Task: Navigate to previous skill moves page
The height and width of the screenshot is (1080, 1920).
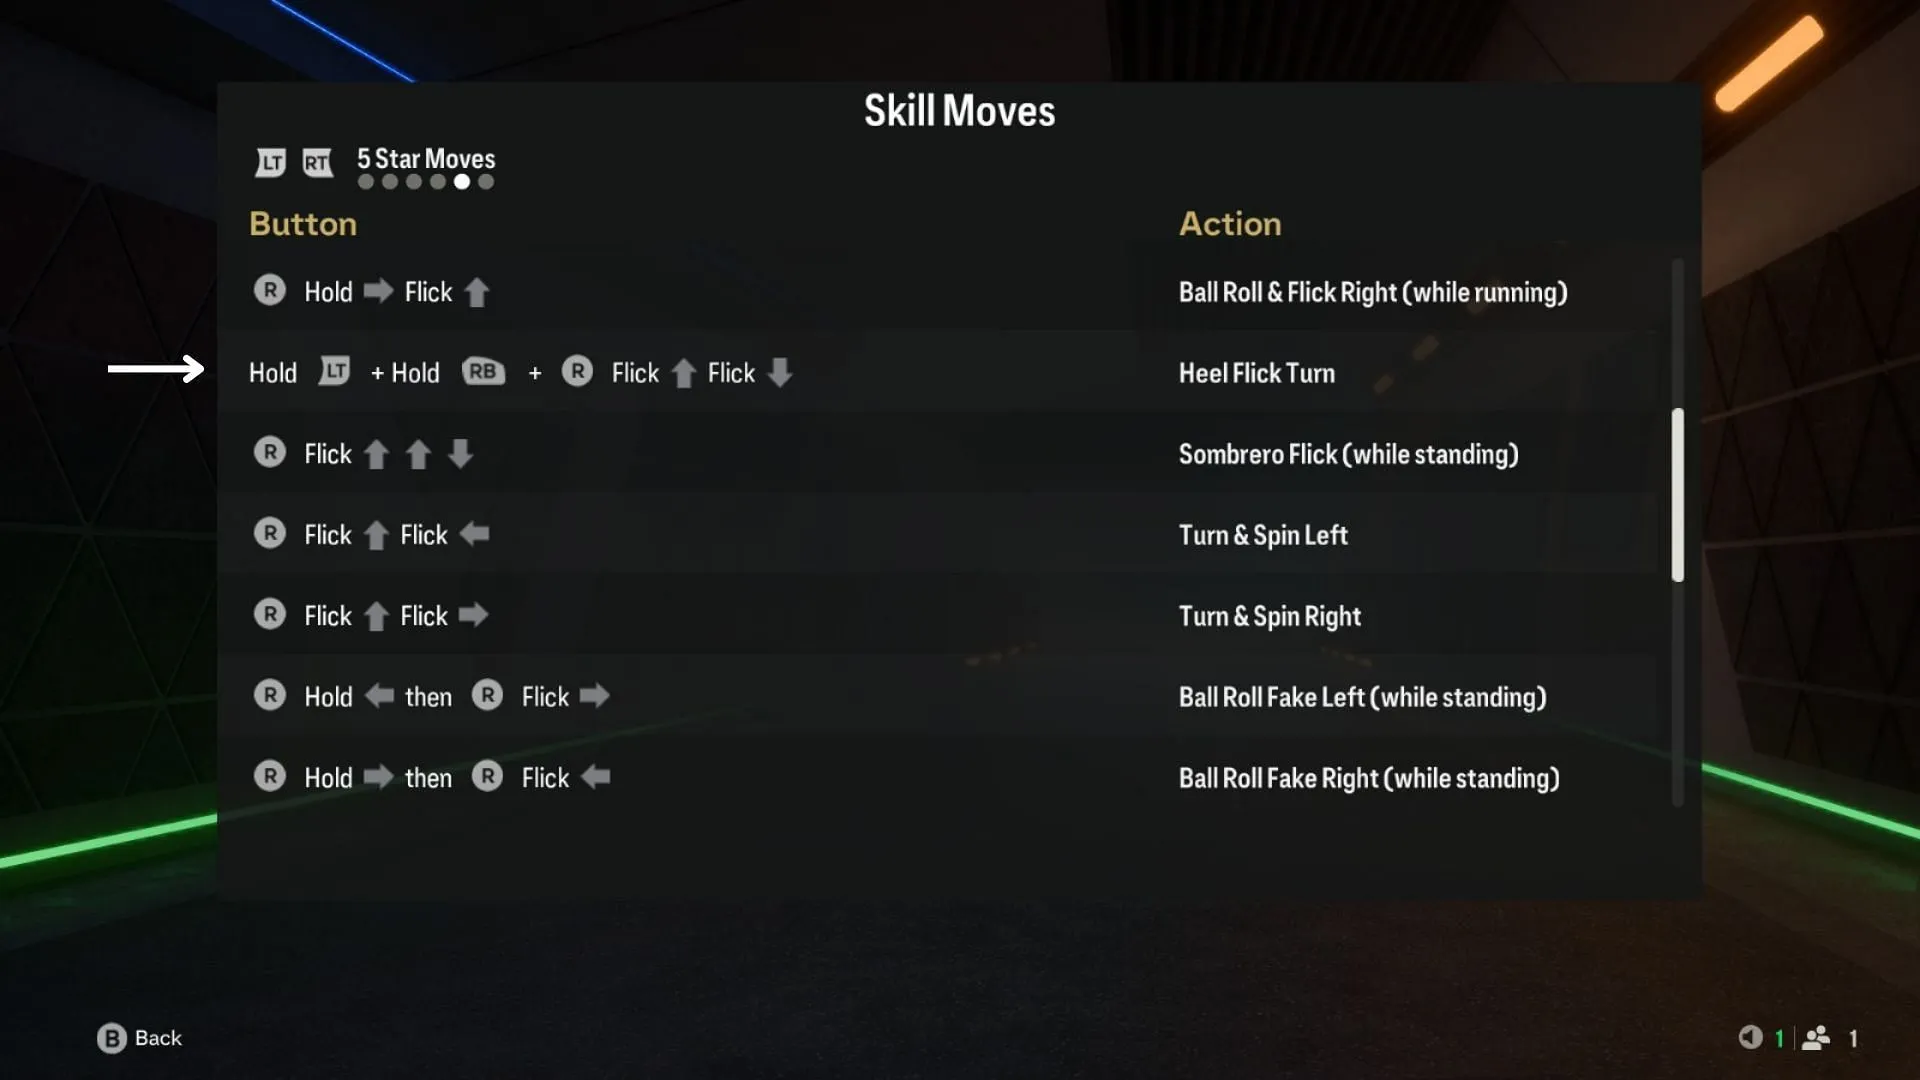Action: (x=270, y=160)
